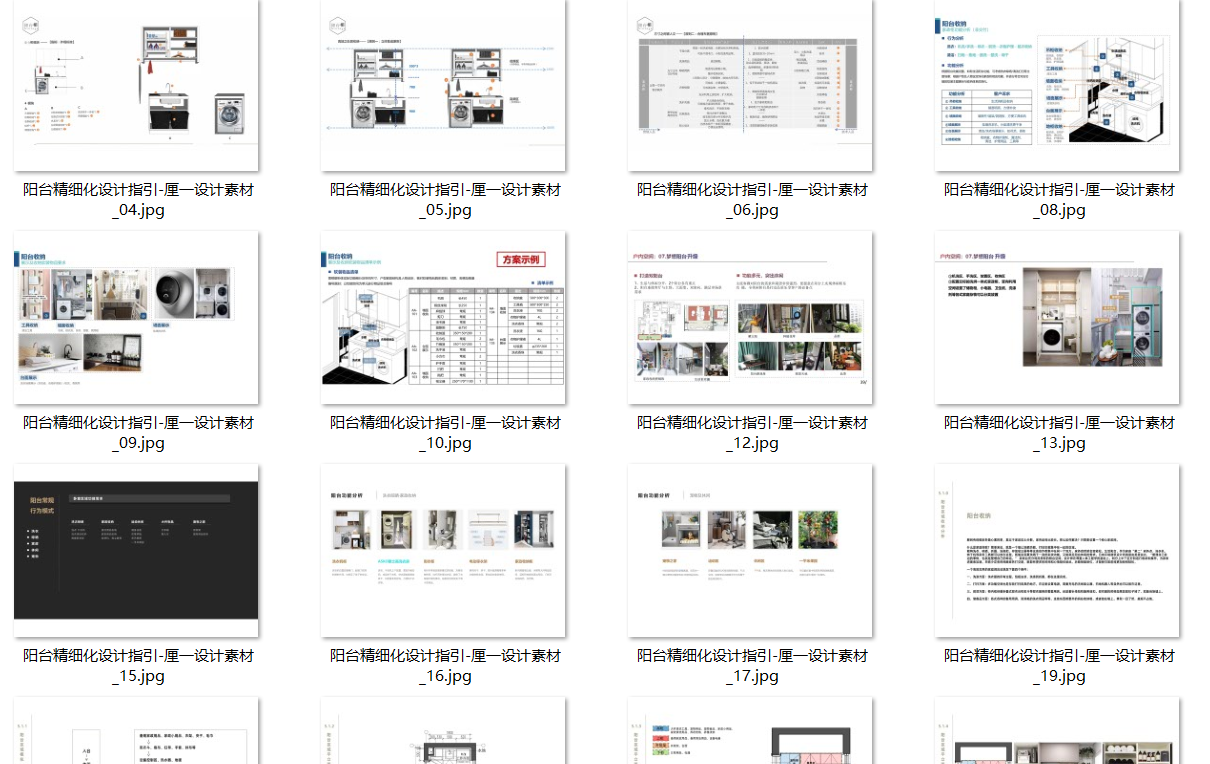Select the 阳台功能分析 thumbnail _16.jpg
This screenshot has width=1210, height=764.
(442, 551)
